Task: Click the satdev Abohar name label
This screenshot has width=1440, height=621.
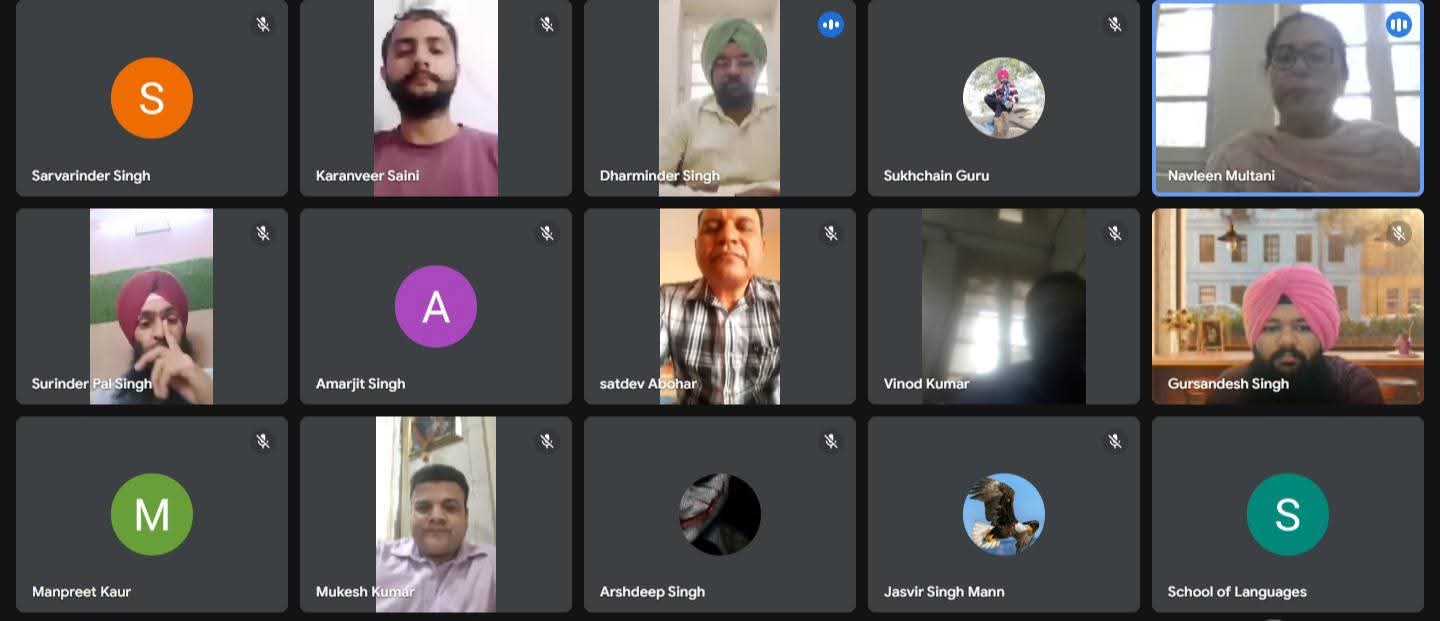Action: 648,384
